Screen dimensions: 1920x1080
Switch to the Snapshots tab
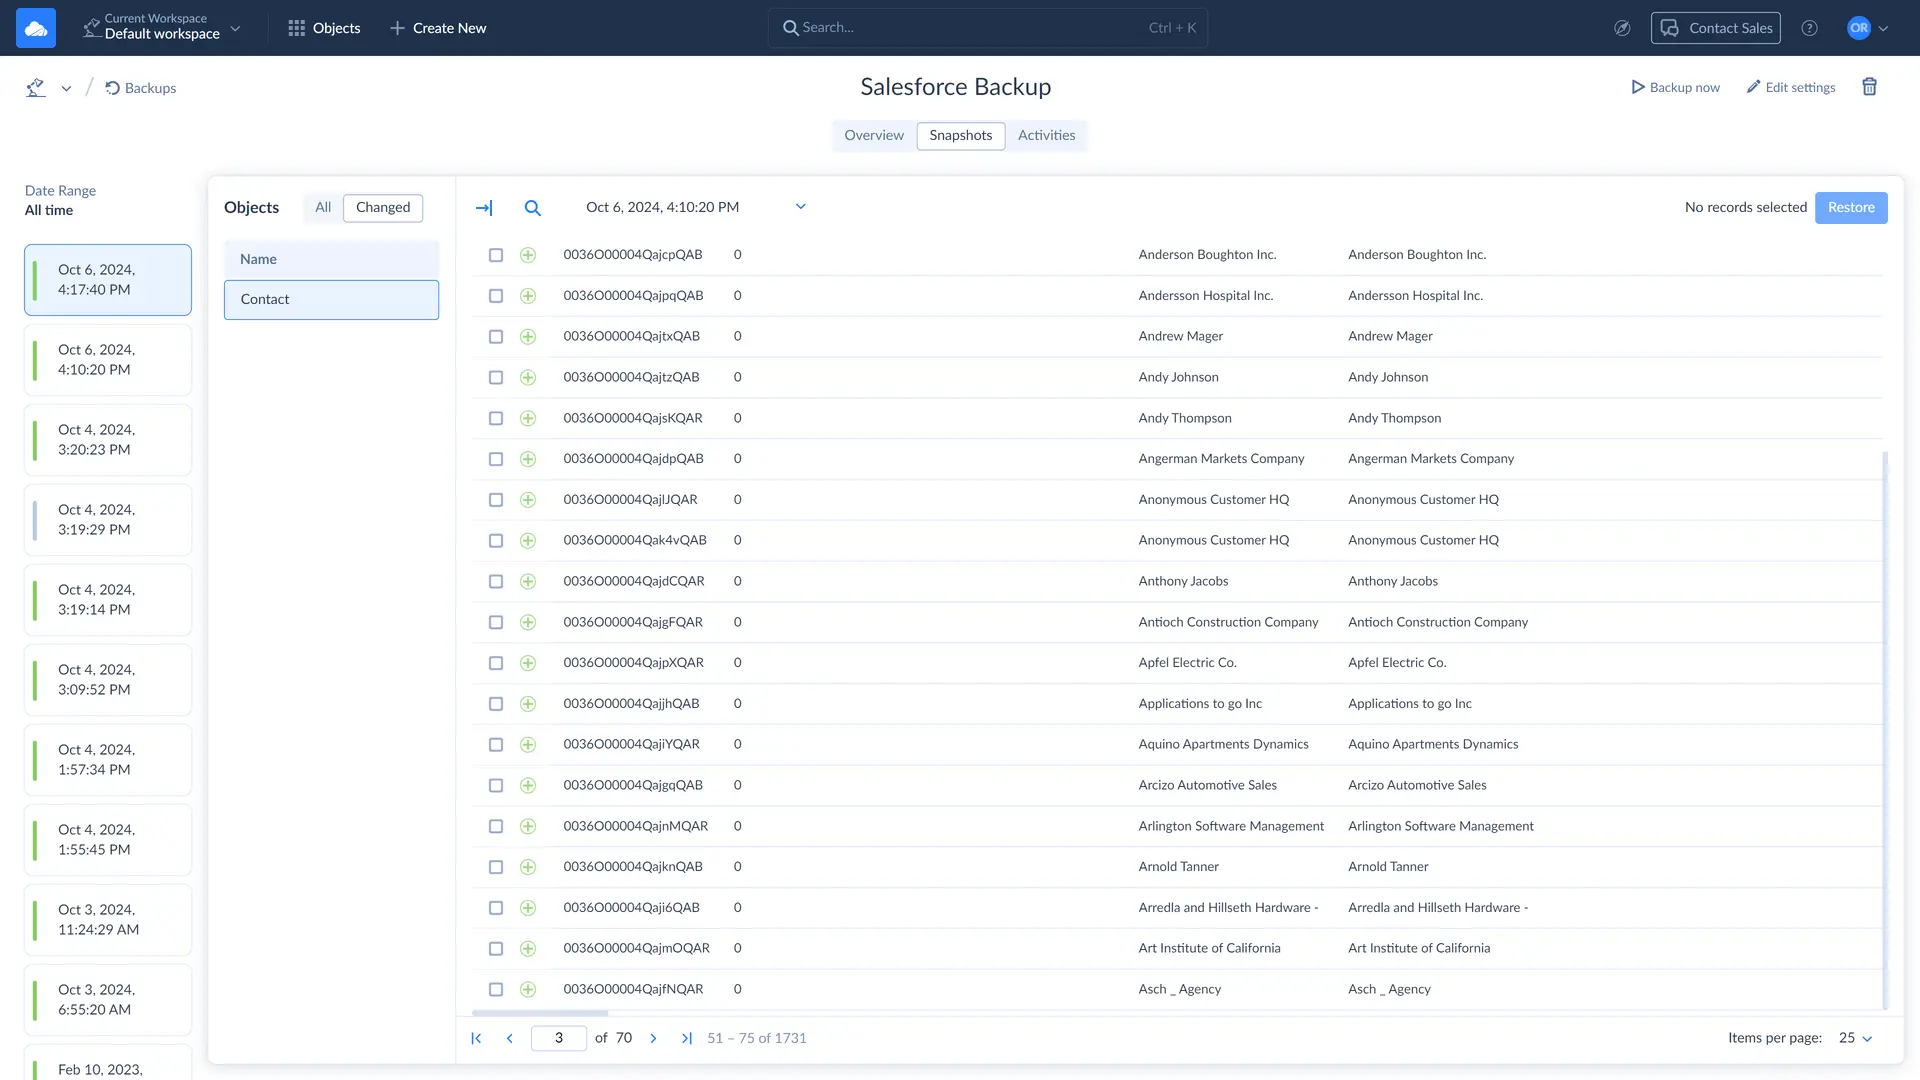(x=960, y=136)
